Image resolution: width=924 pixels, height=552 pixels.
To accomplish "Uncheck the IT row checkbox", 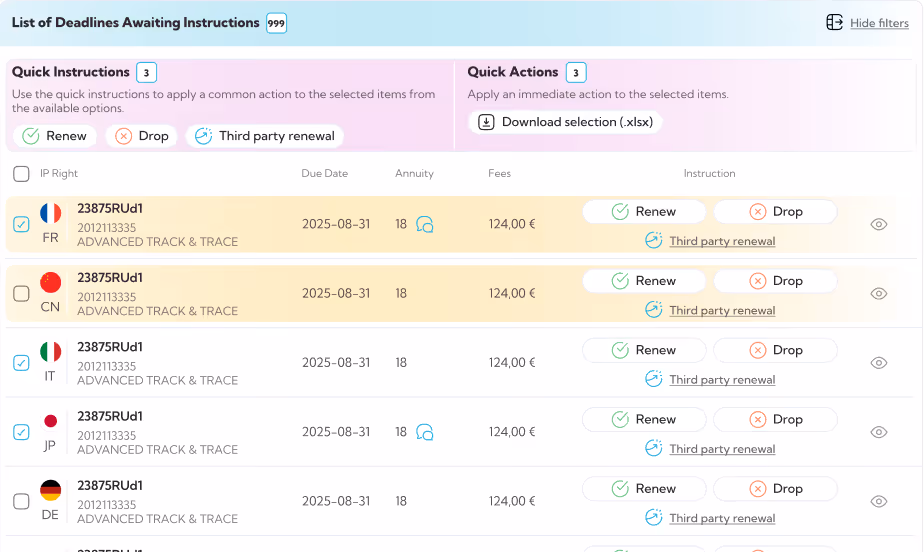I will (x=21, y=363).
